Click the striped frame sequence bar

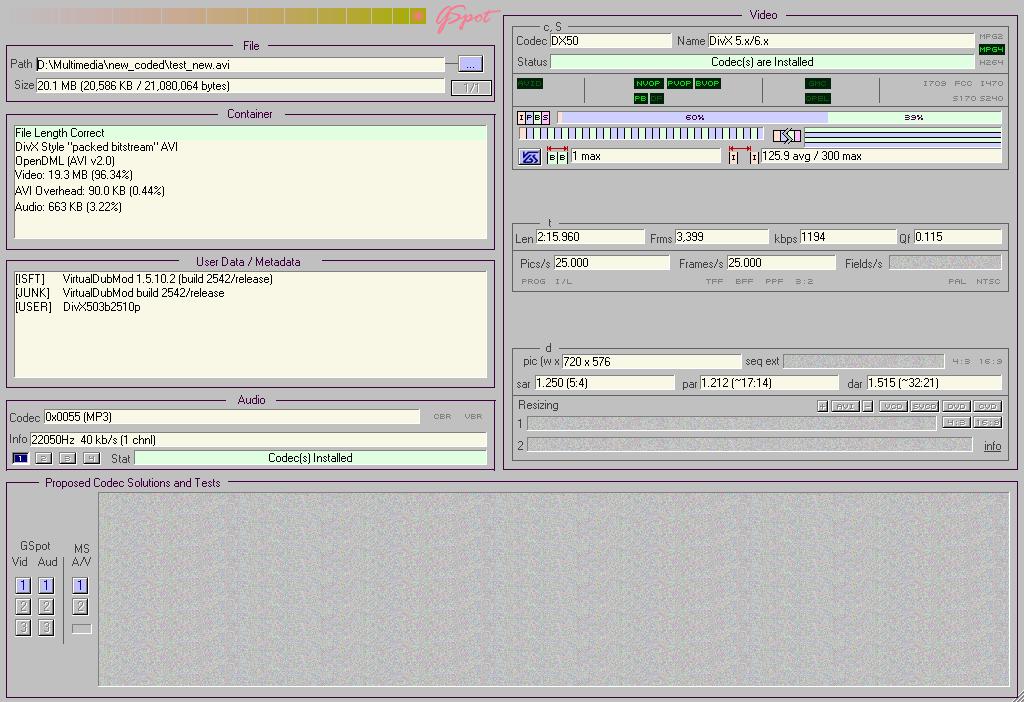641,134
